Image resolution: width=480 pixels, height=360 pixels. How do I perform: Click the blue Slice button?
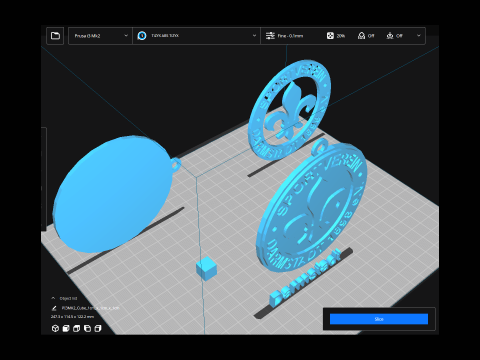(379, 319)
